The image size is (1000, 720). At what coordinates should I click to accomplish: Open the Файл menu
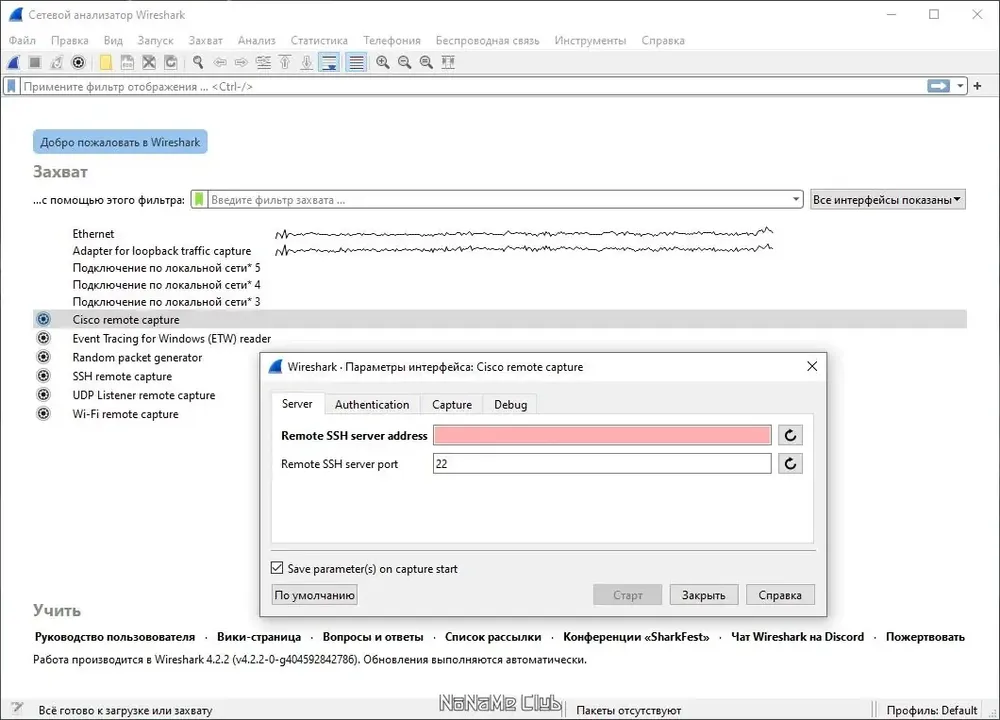click(22, 40)
